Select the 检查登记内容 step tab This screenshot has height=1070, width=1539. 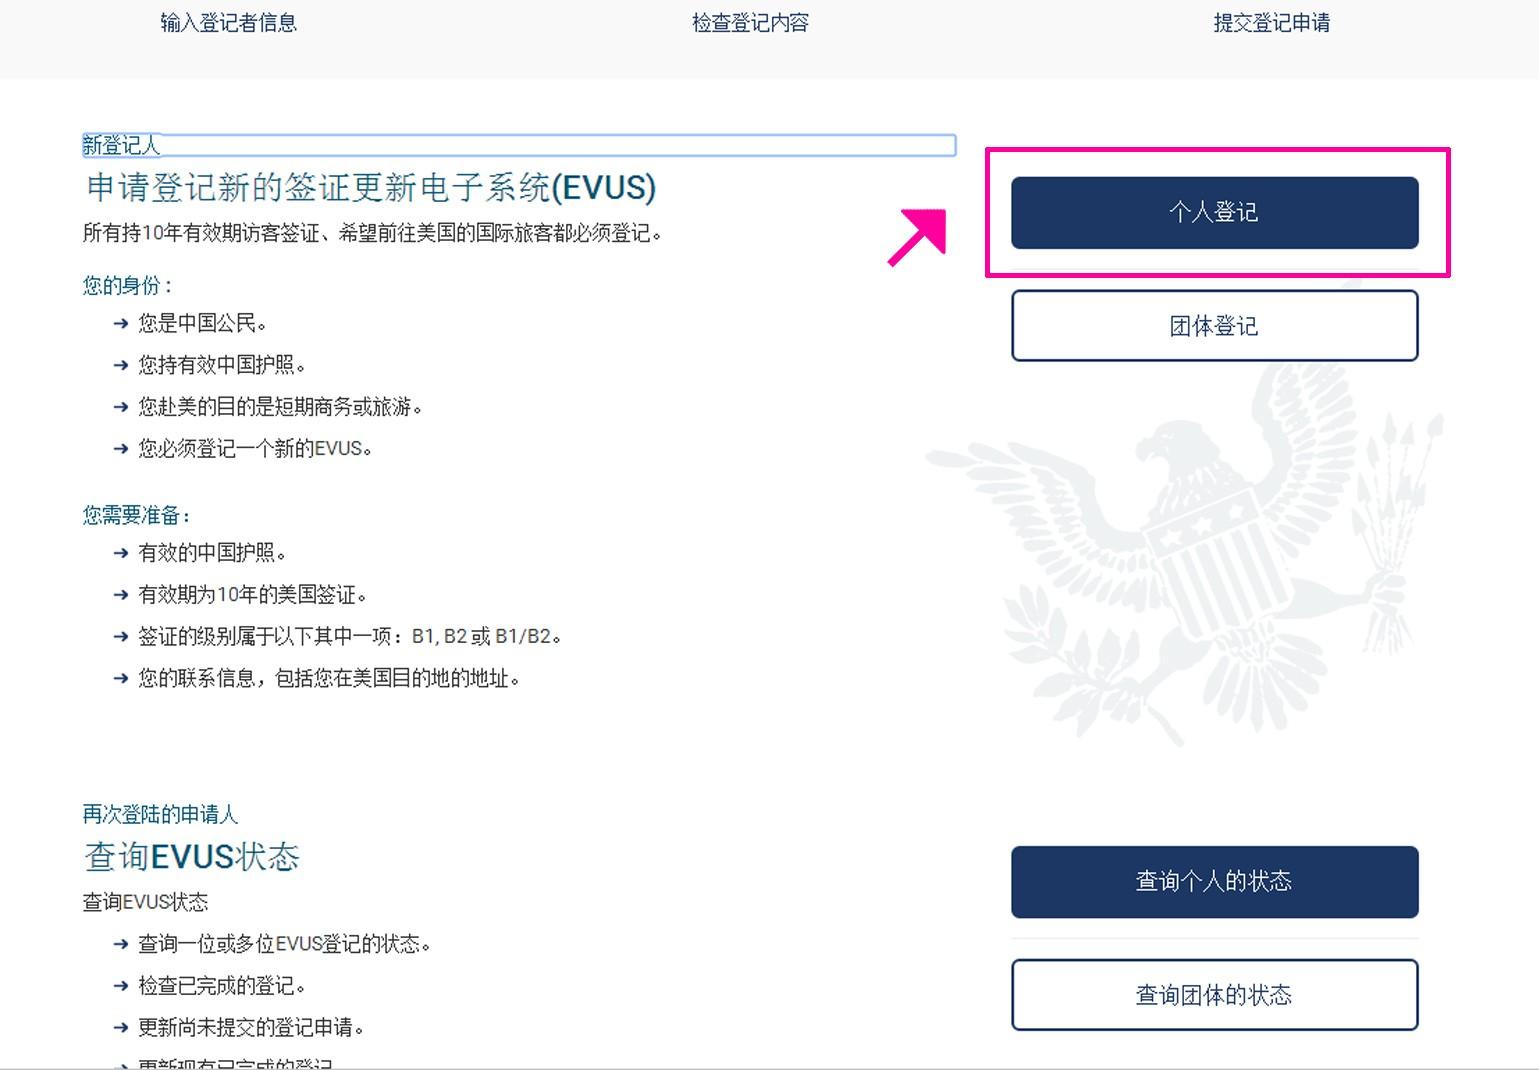[x=751, y=22]
